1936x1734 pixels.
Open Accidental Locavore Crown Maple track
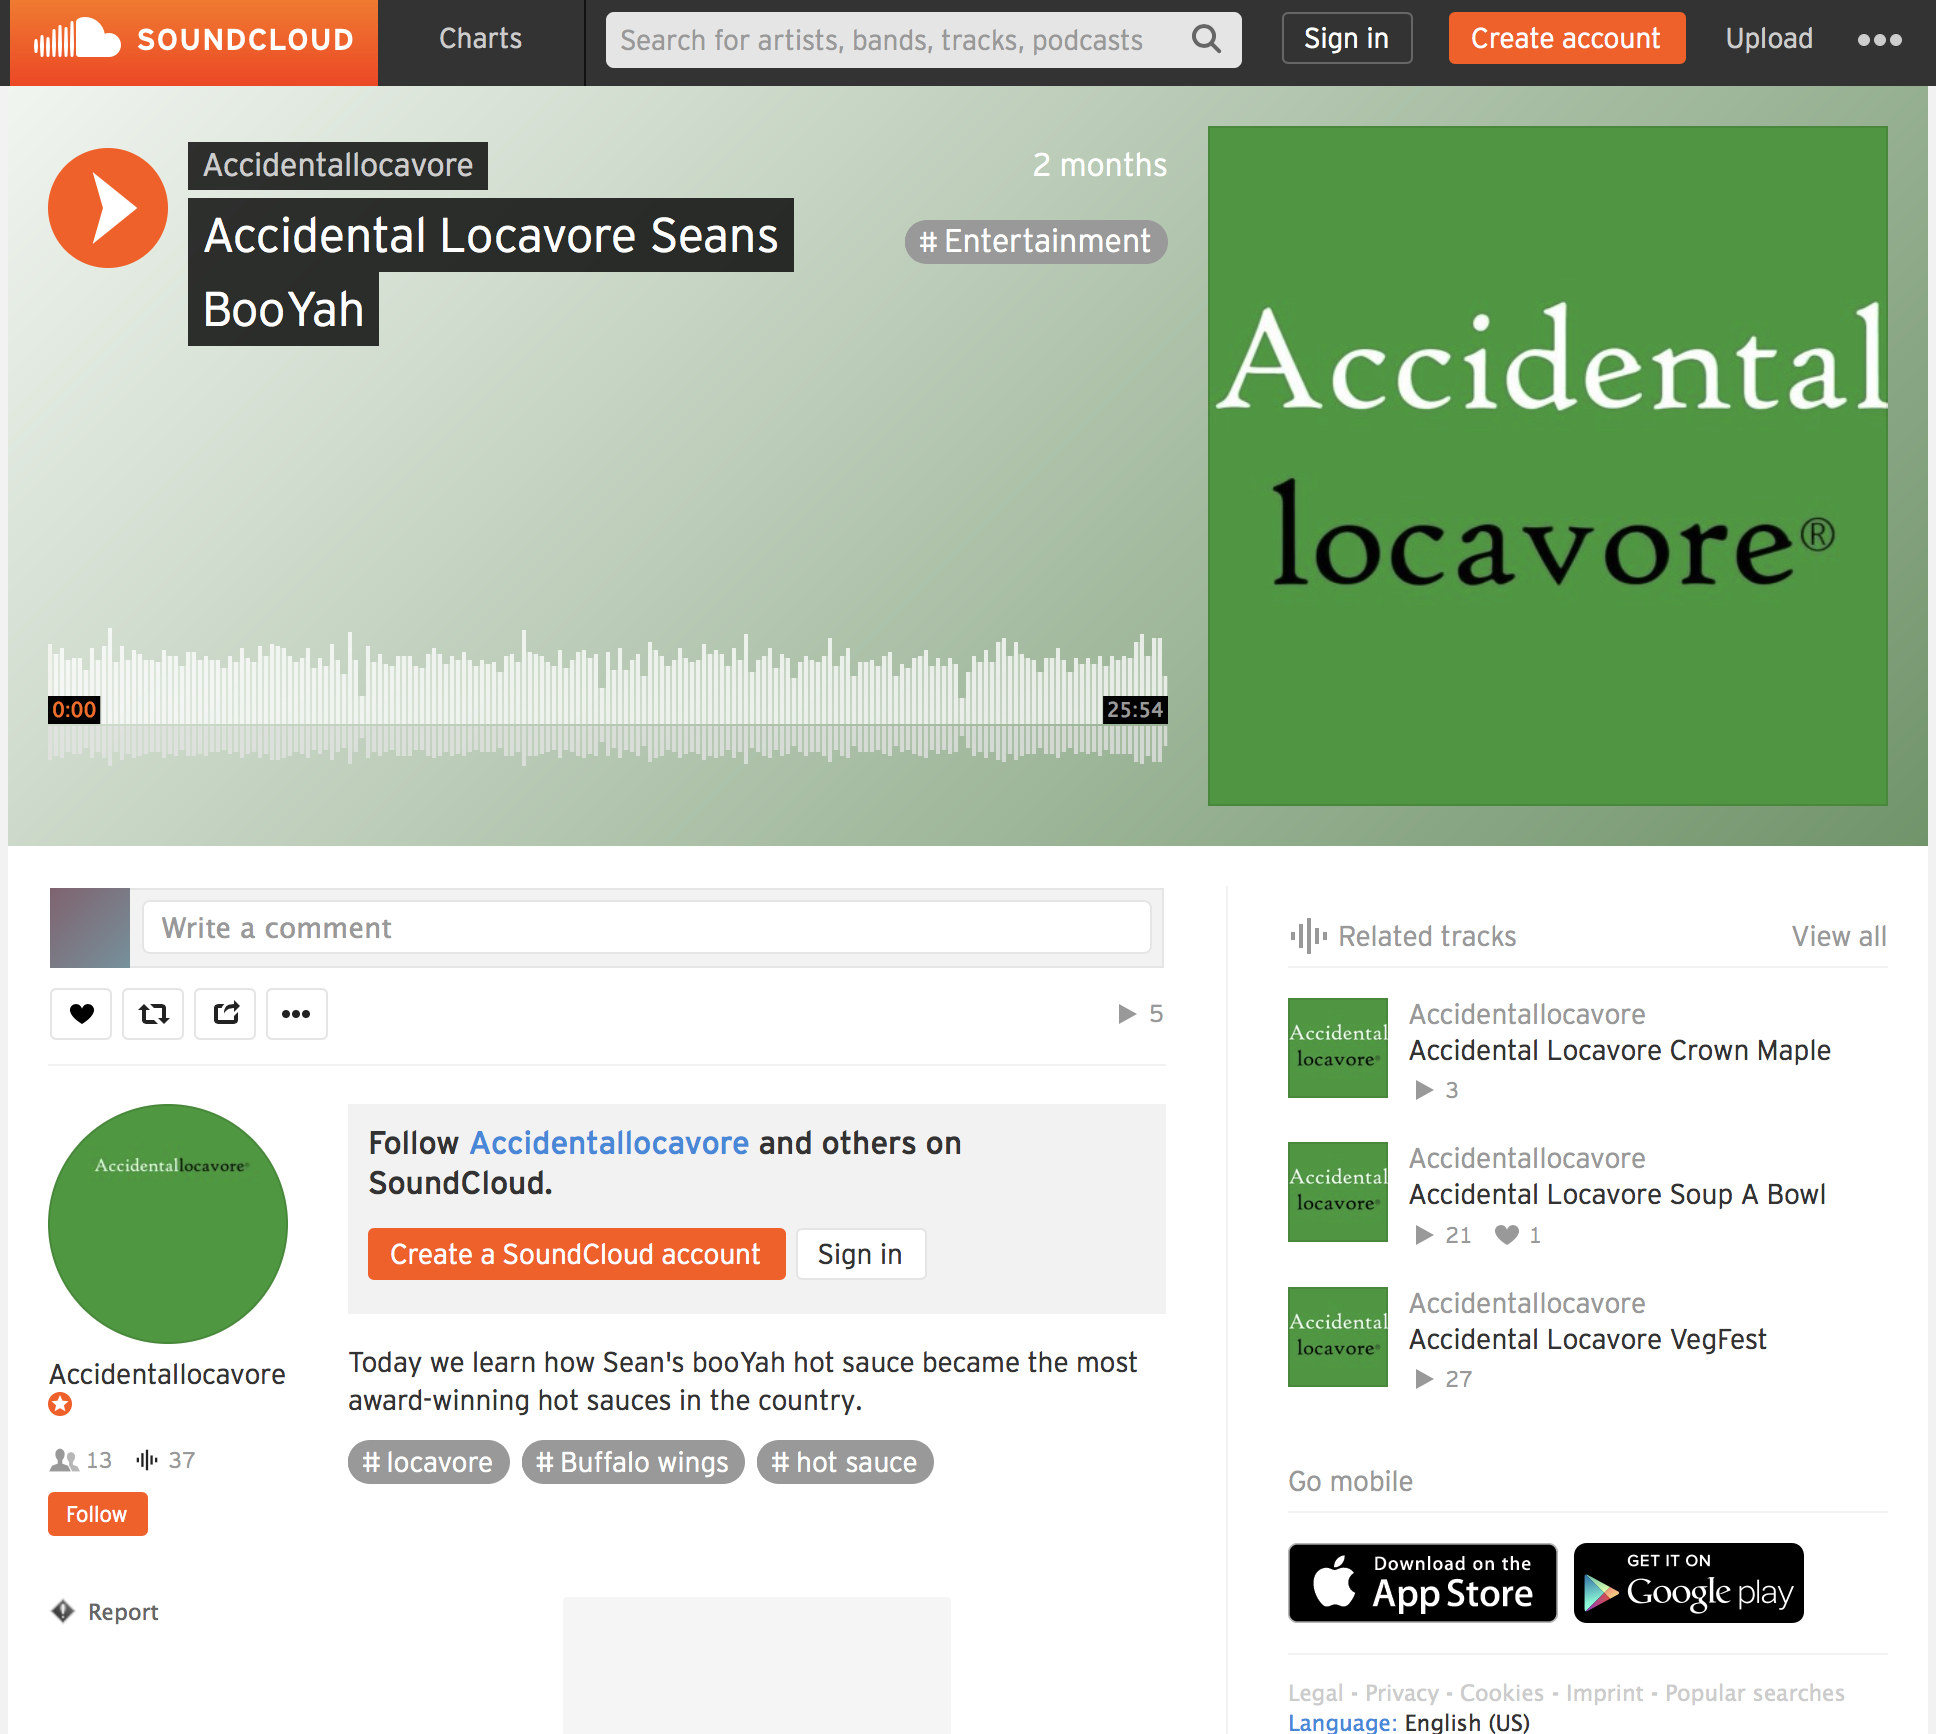(1620, 1050)
